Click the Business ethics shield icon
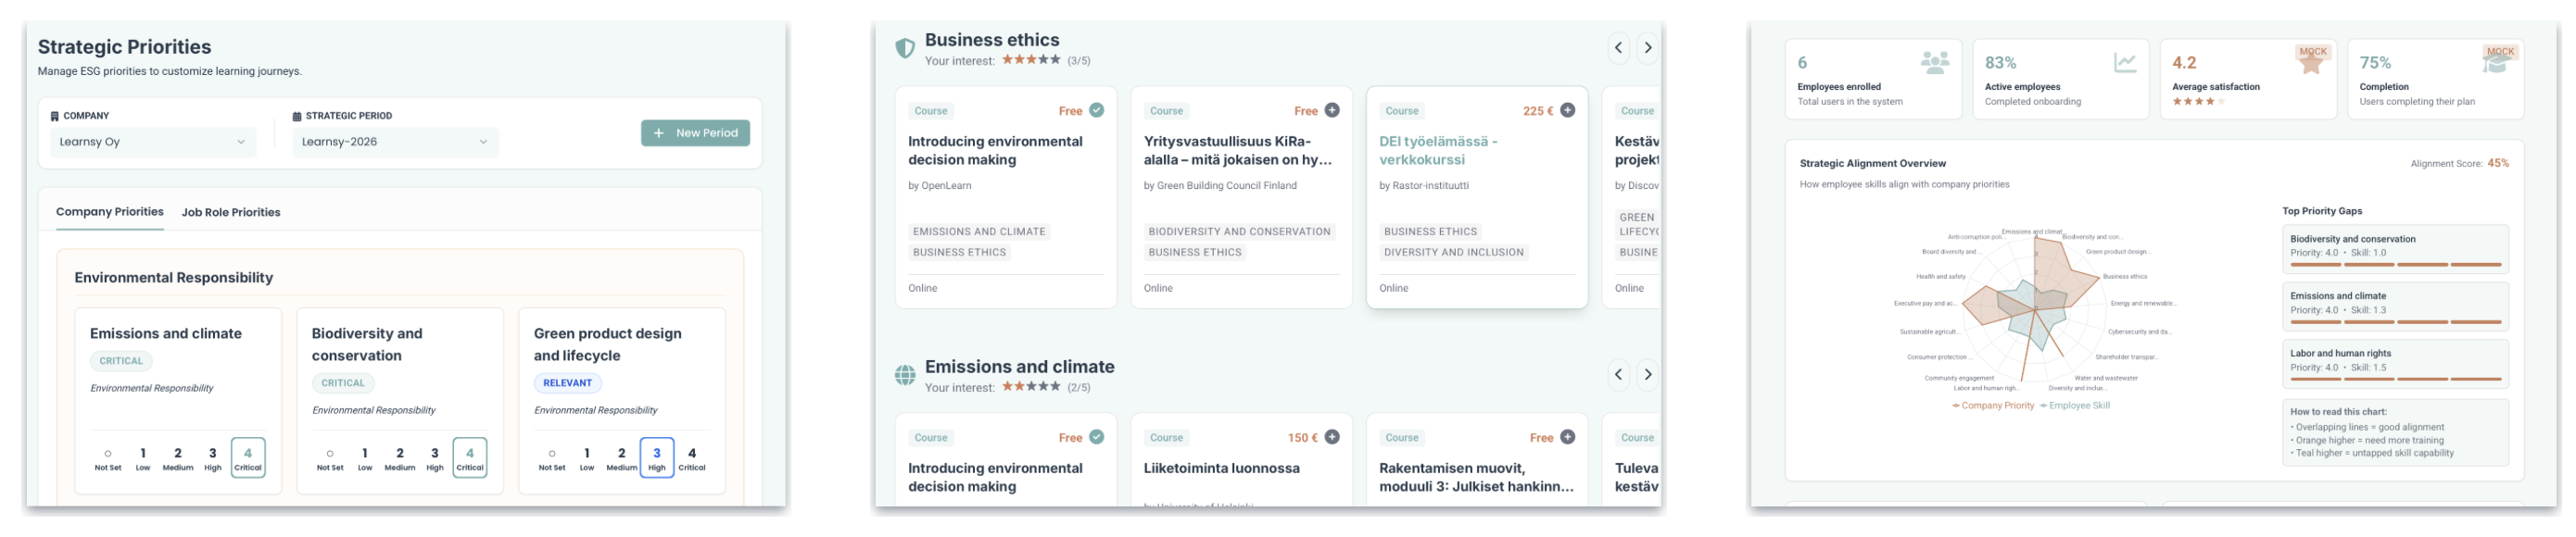Image resolution: width=2576 pixels, height=537 pixels. (x=904, y=48)
